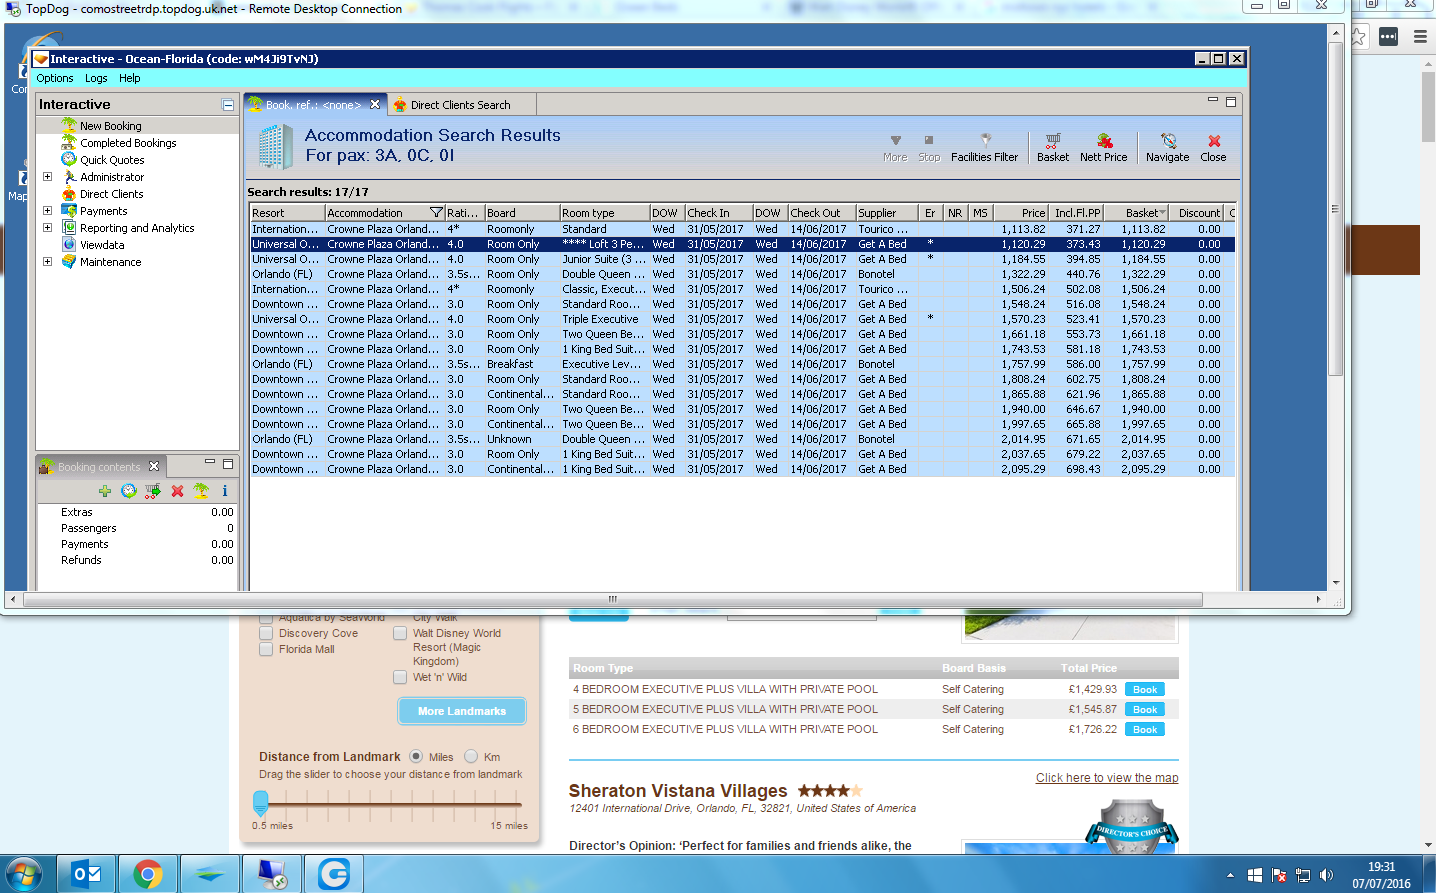This screenshot has width=1436, height=893.
Task: Select the Booking contents tab
Action: (99, 467)
